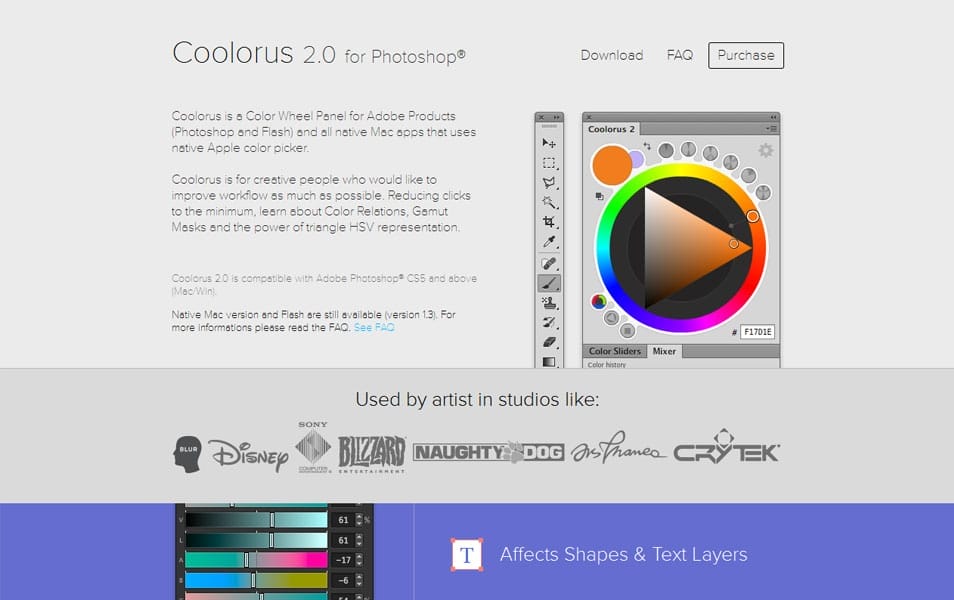Click the hue ring's orange handle
This screenshot has width=954, height=600.
753,216
